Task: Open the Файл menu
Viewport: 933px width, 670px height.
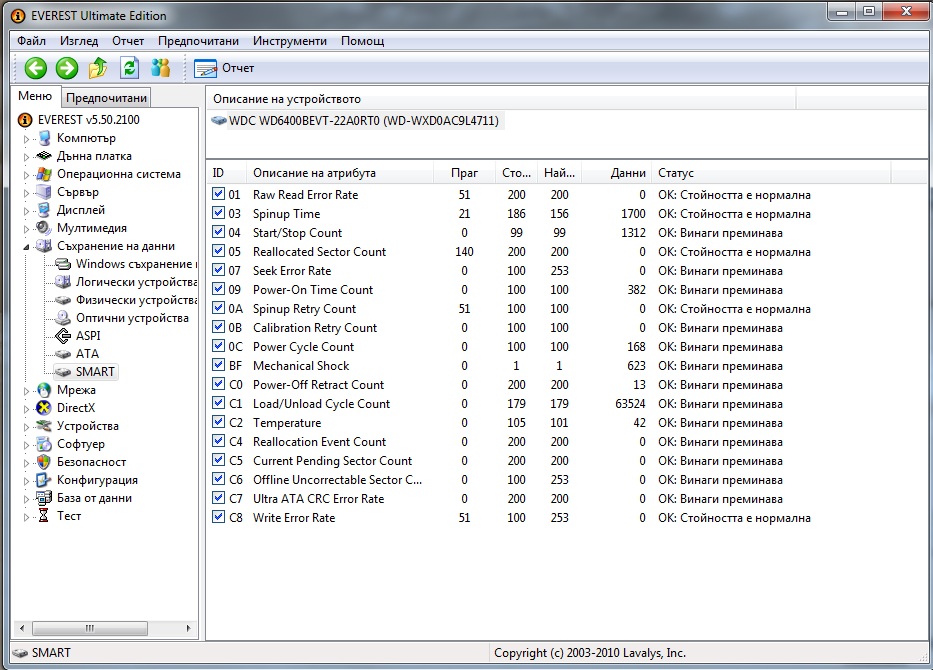Action: pyautogui.click(x=32, y=41)
